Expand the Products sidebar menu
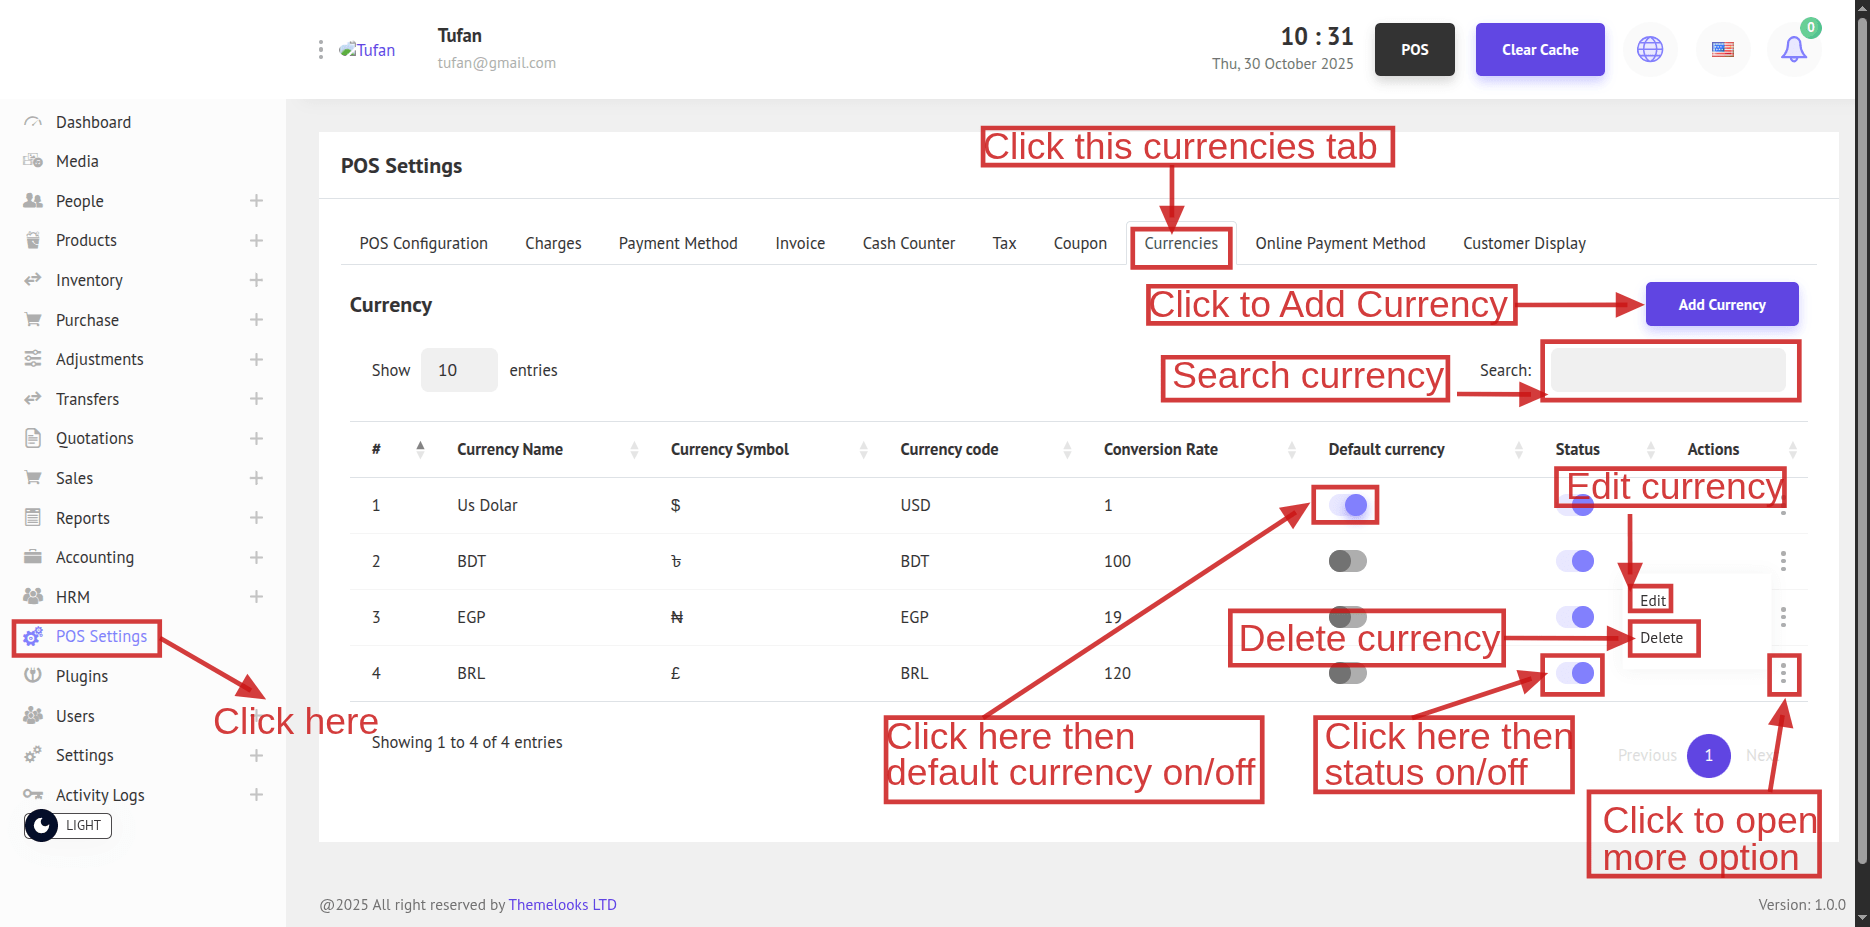This screenshot has width=1870, height=927. [x=256, y=241]
